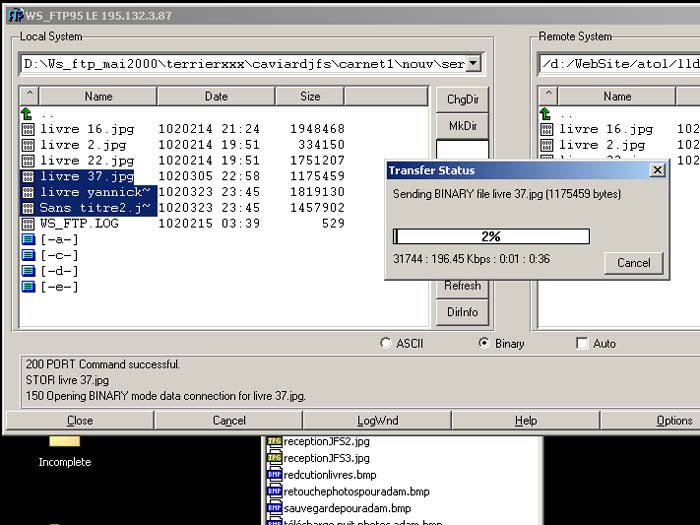The image size is (700, 525).
Task: Click the remote livre 16.jpg file icon
Action: (546, 129)
